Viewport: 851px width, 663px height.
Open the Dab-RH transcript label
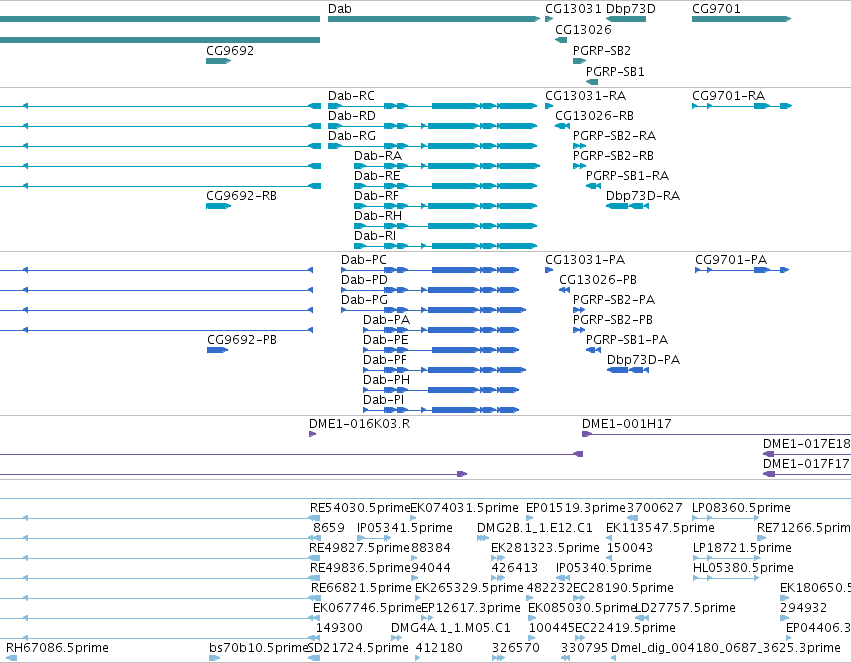pos(378,216)
